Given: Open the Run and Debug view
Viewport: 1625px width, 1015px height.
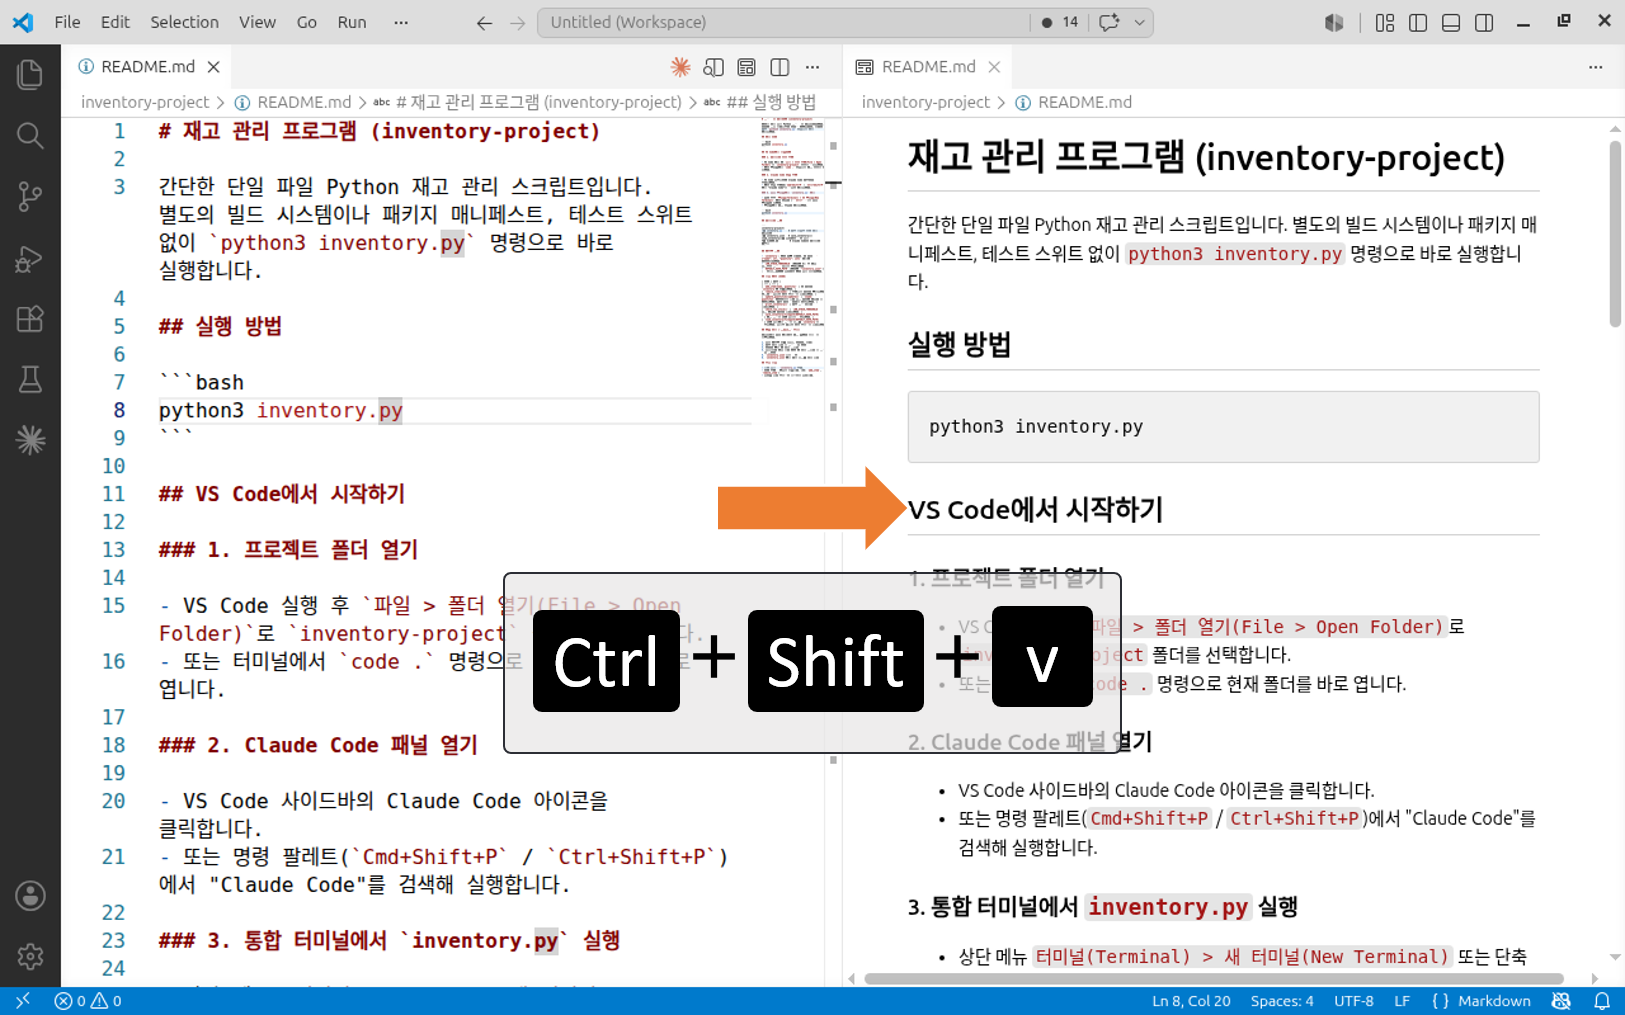Looking at the screenshot, I should (30, 258).
